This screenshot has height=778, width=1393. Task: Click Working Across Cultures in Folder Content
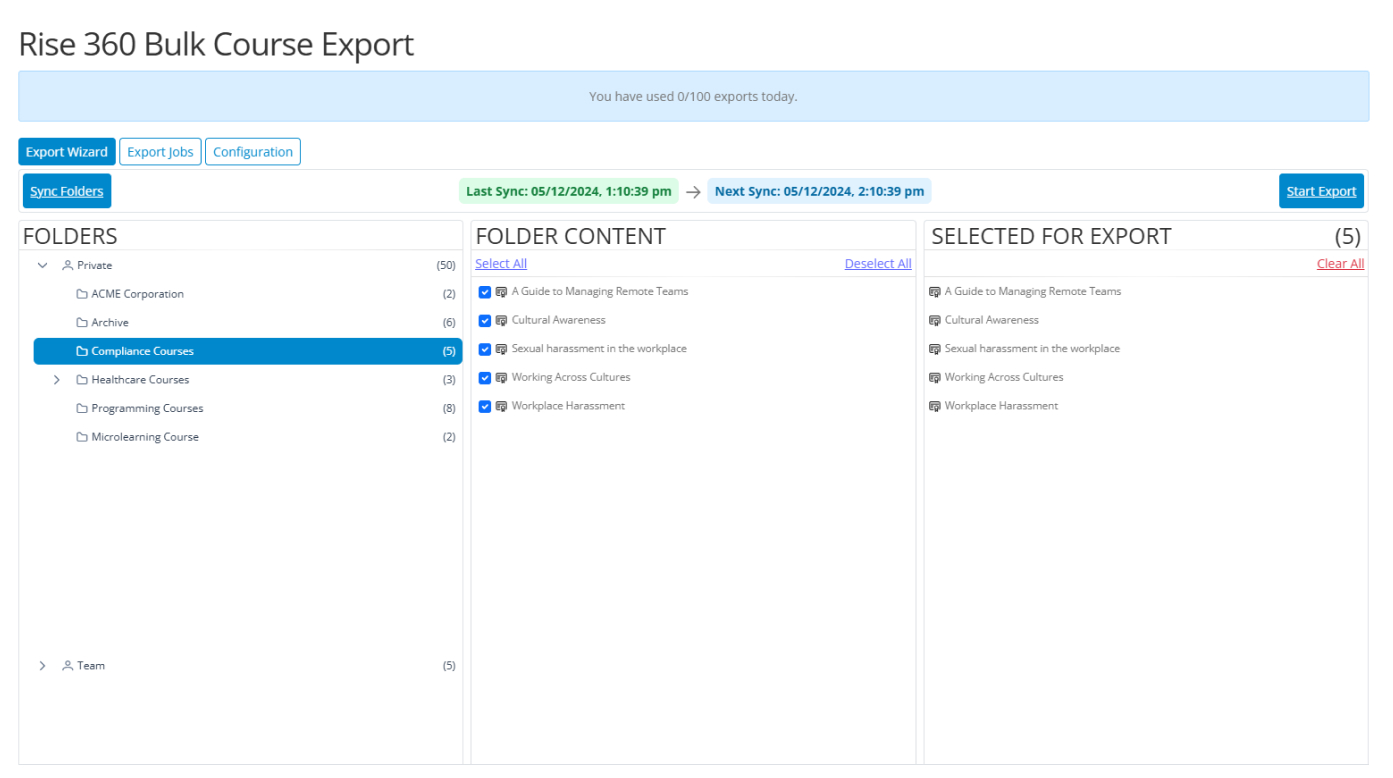[571, 377]
